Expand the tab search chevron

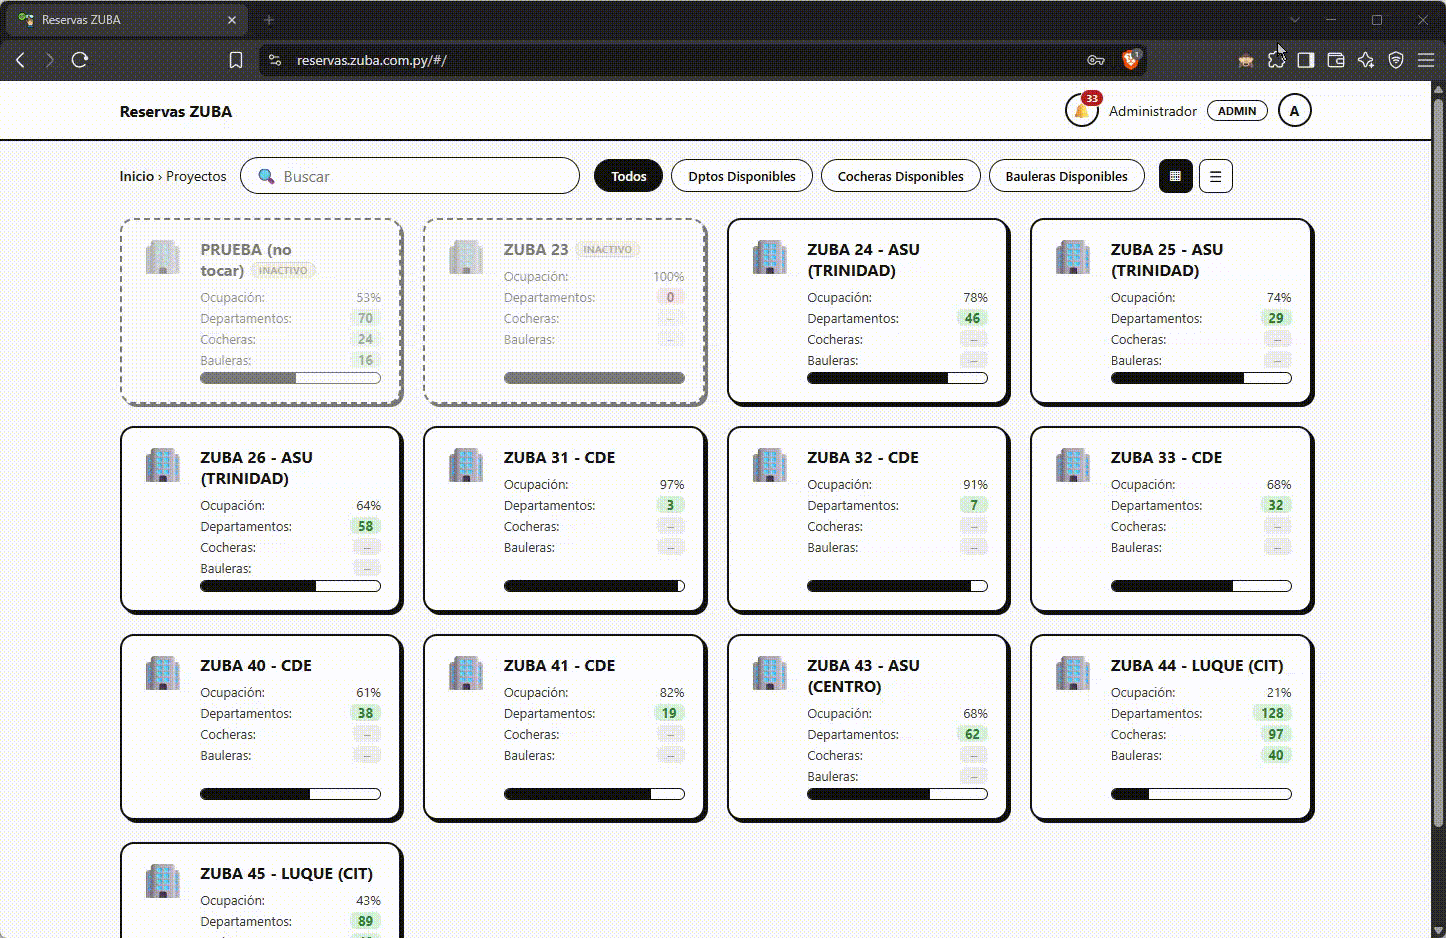[x=1295, y=19]
